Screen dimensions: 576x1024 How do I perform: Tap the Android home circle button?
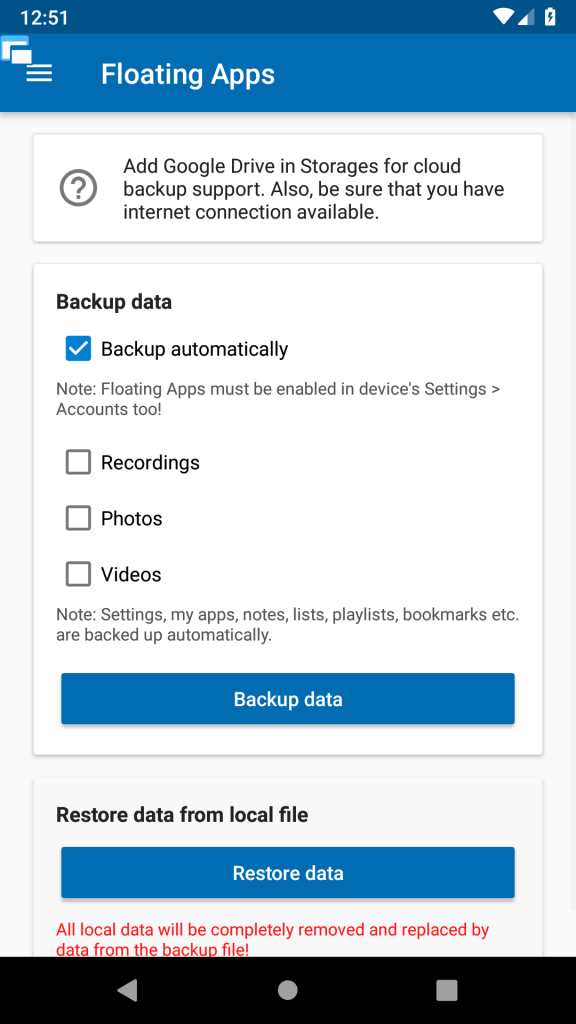(287, 990)
